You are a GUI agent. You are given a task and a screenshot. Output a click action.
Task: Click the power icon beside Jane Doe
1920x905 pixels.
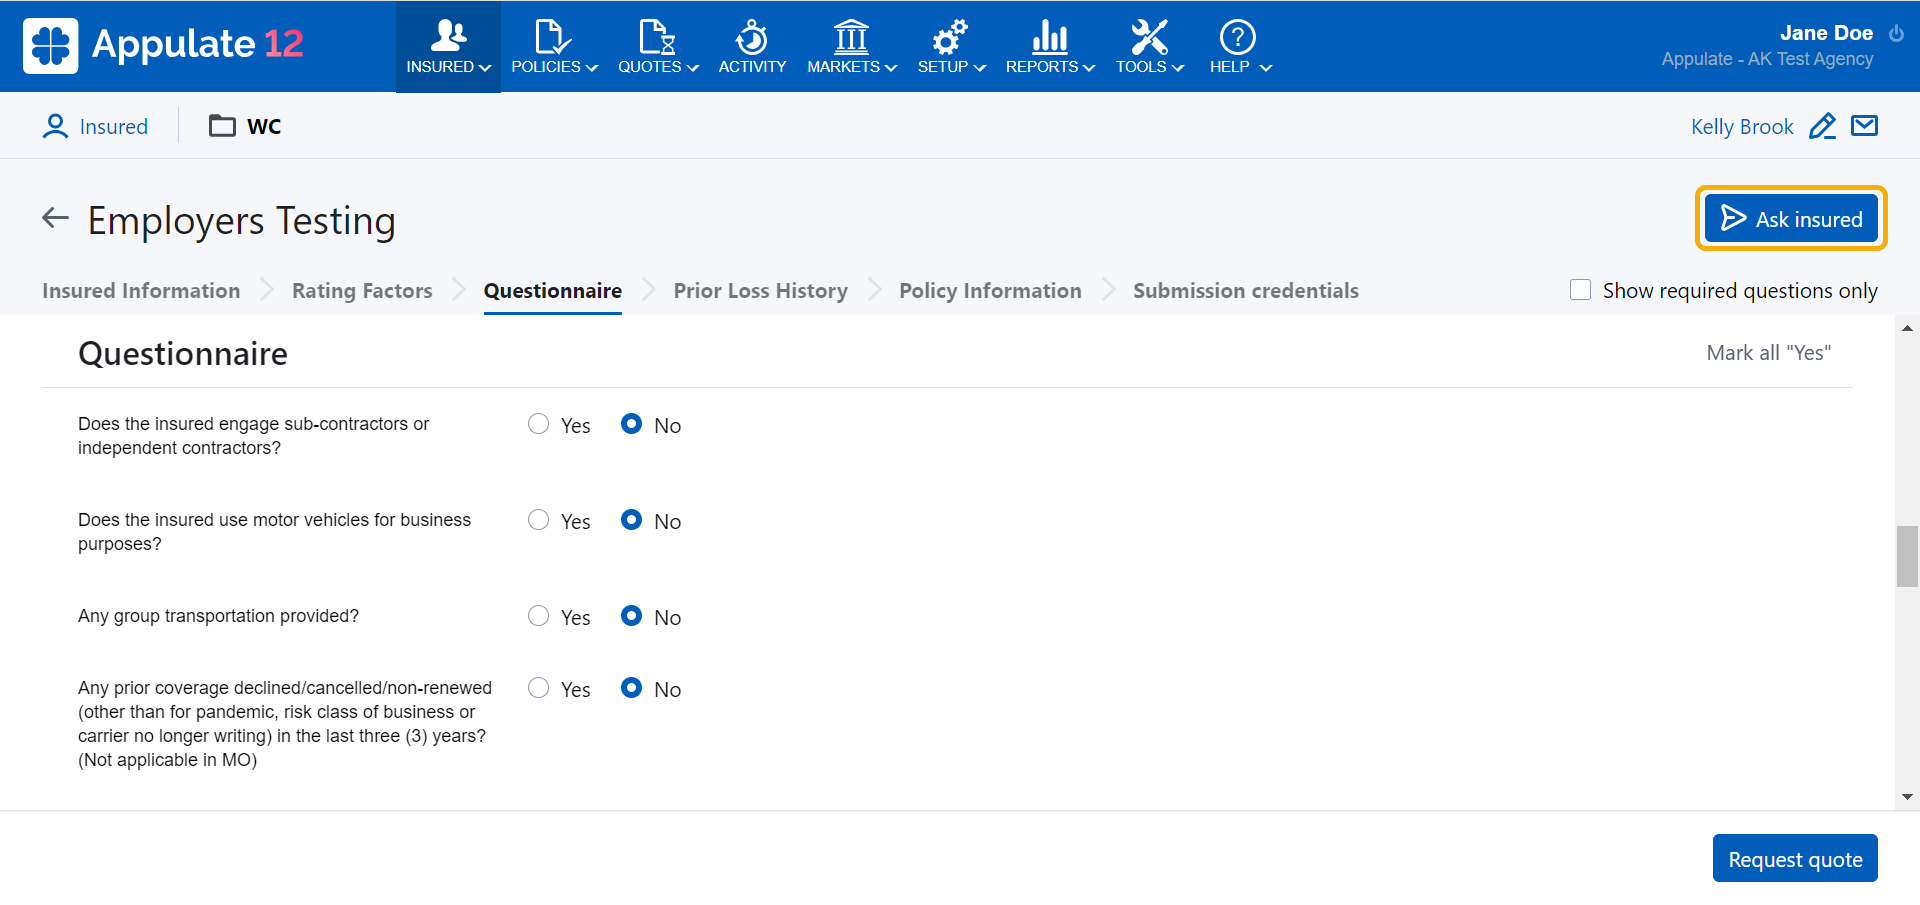(1896, 33)
